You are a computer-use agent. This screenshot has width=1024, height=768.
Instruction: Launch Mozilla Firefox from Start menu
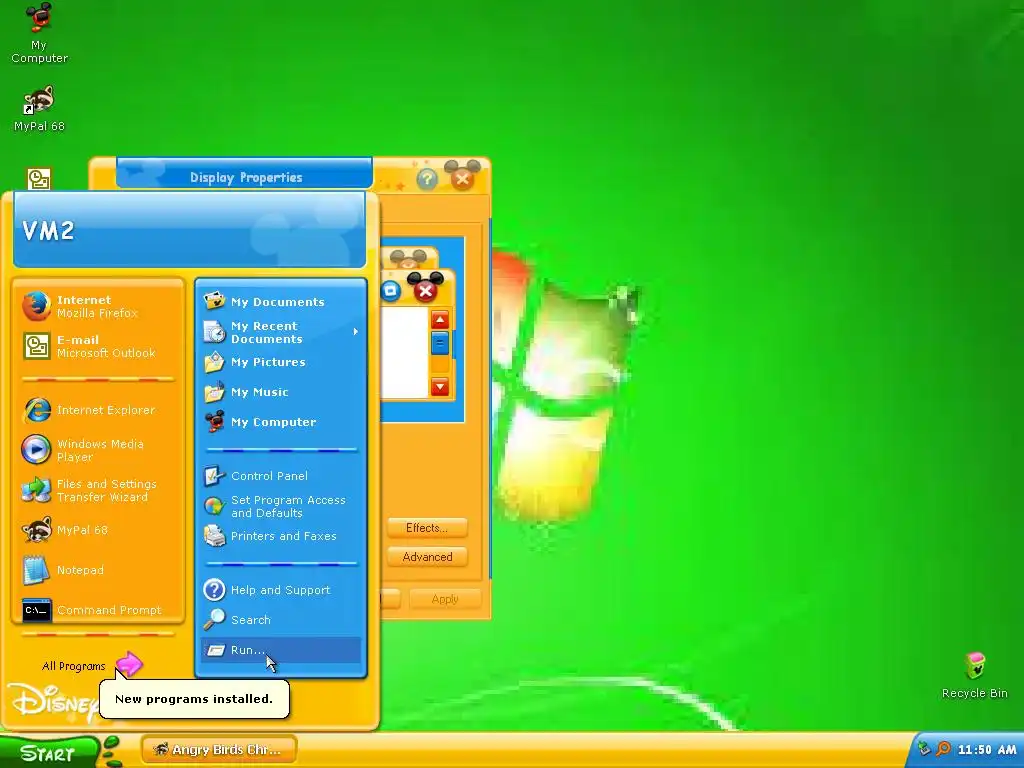[98, 306]
